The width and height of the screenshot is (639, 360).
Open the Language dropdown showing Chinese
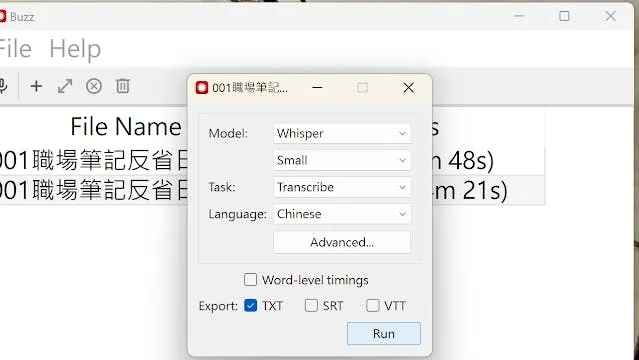342,214
